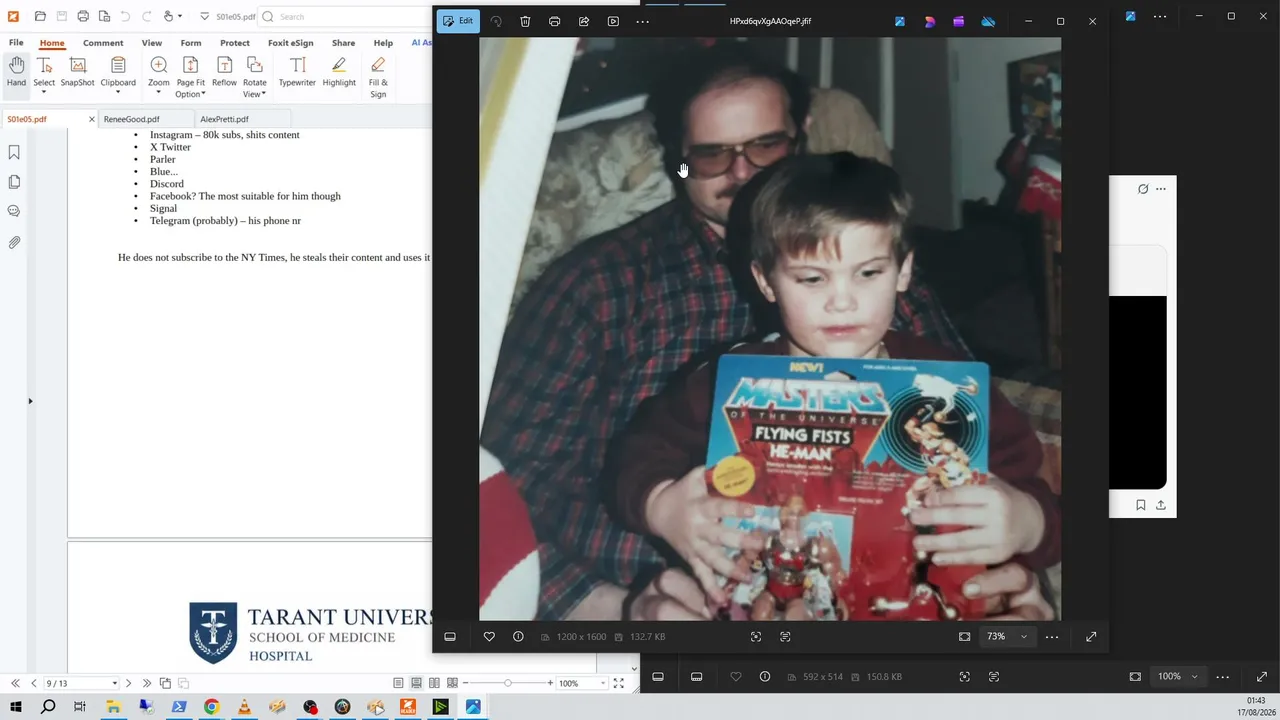Open Customize Quick Access Toolbar arrow in Foxit

[x=204, y=16]
